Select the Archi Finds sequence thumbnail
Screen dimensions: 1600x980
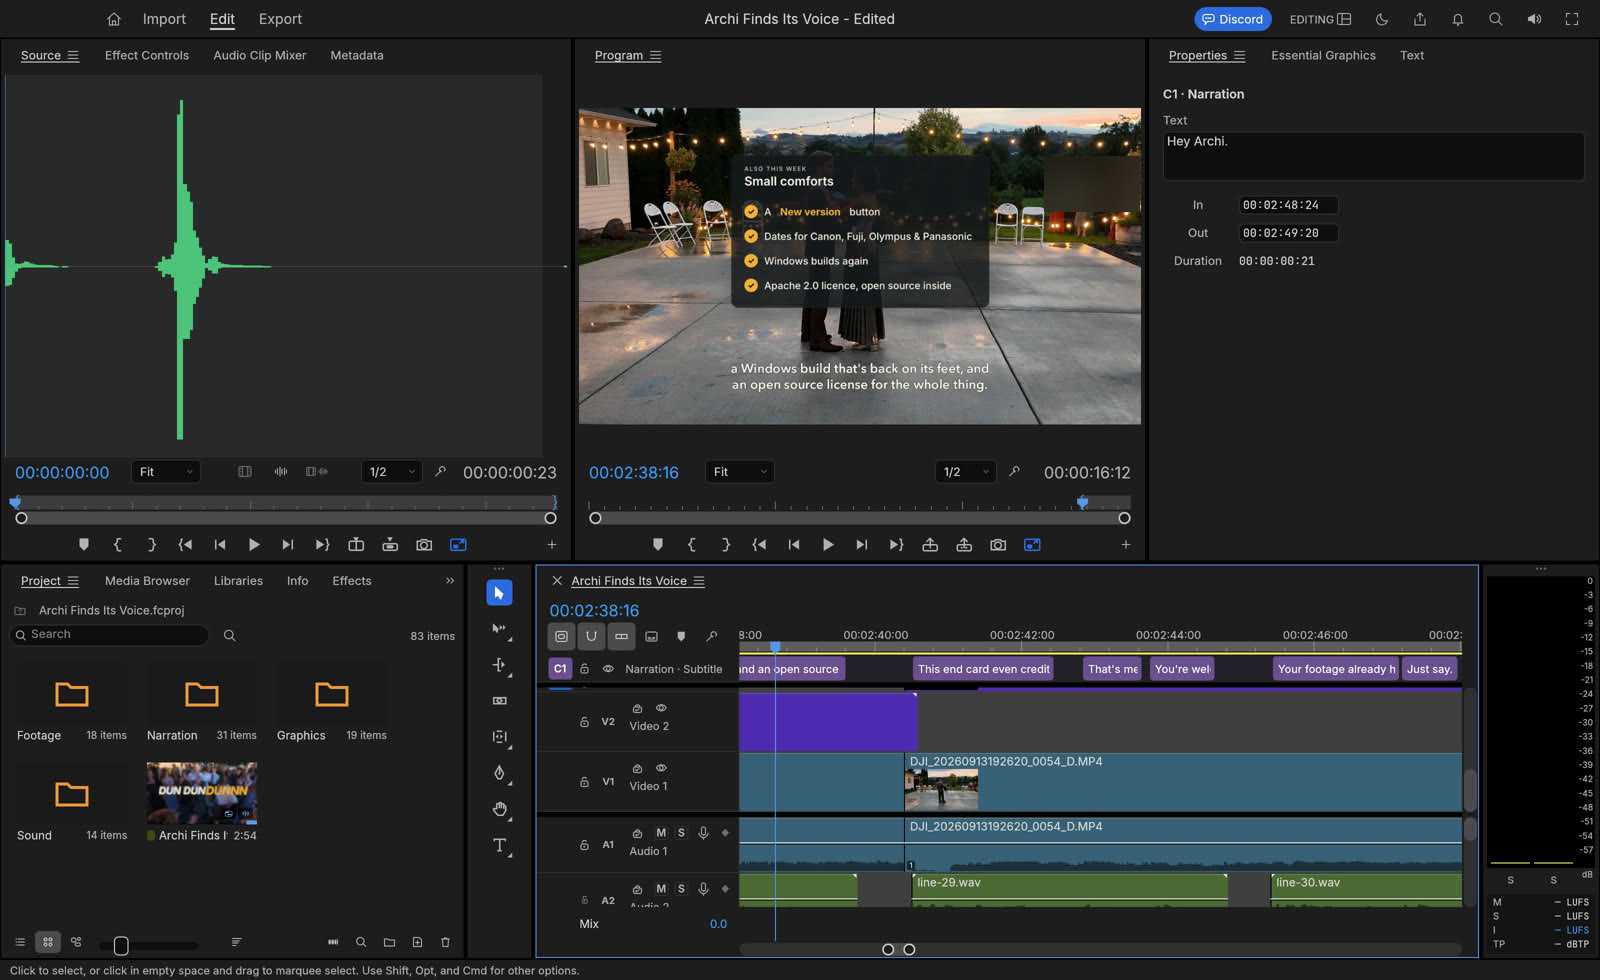(x=202, y=793)
